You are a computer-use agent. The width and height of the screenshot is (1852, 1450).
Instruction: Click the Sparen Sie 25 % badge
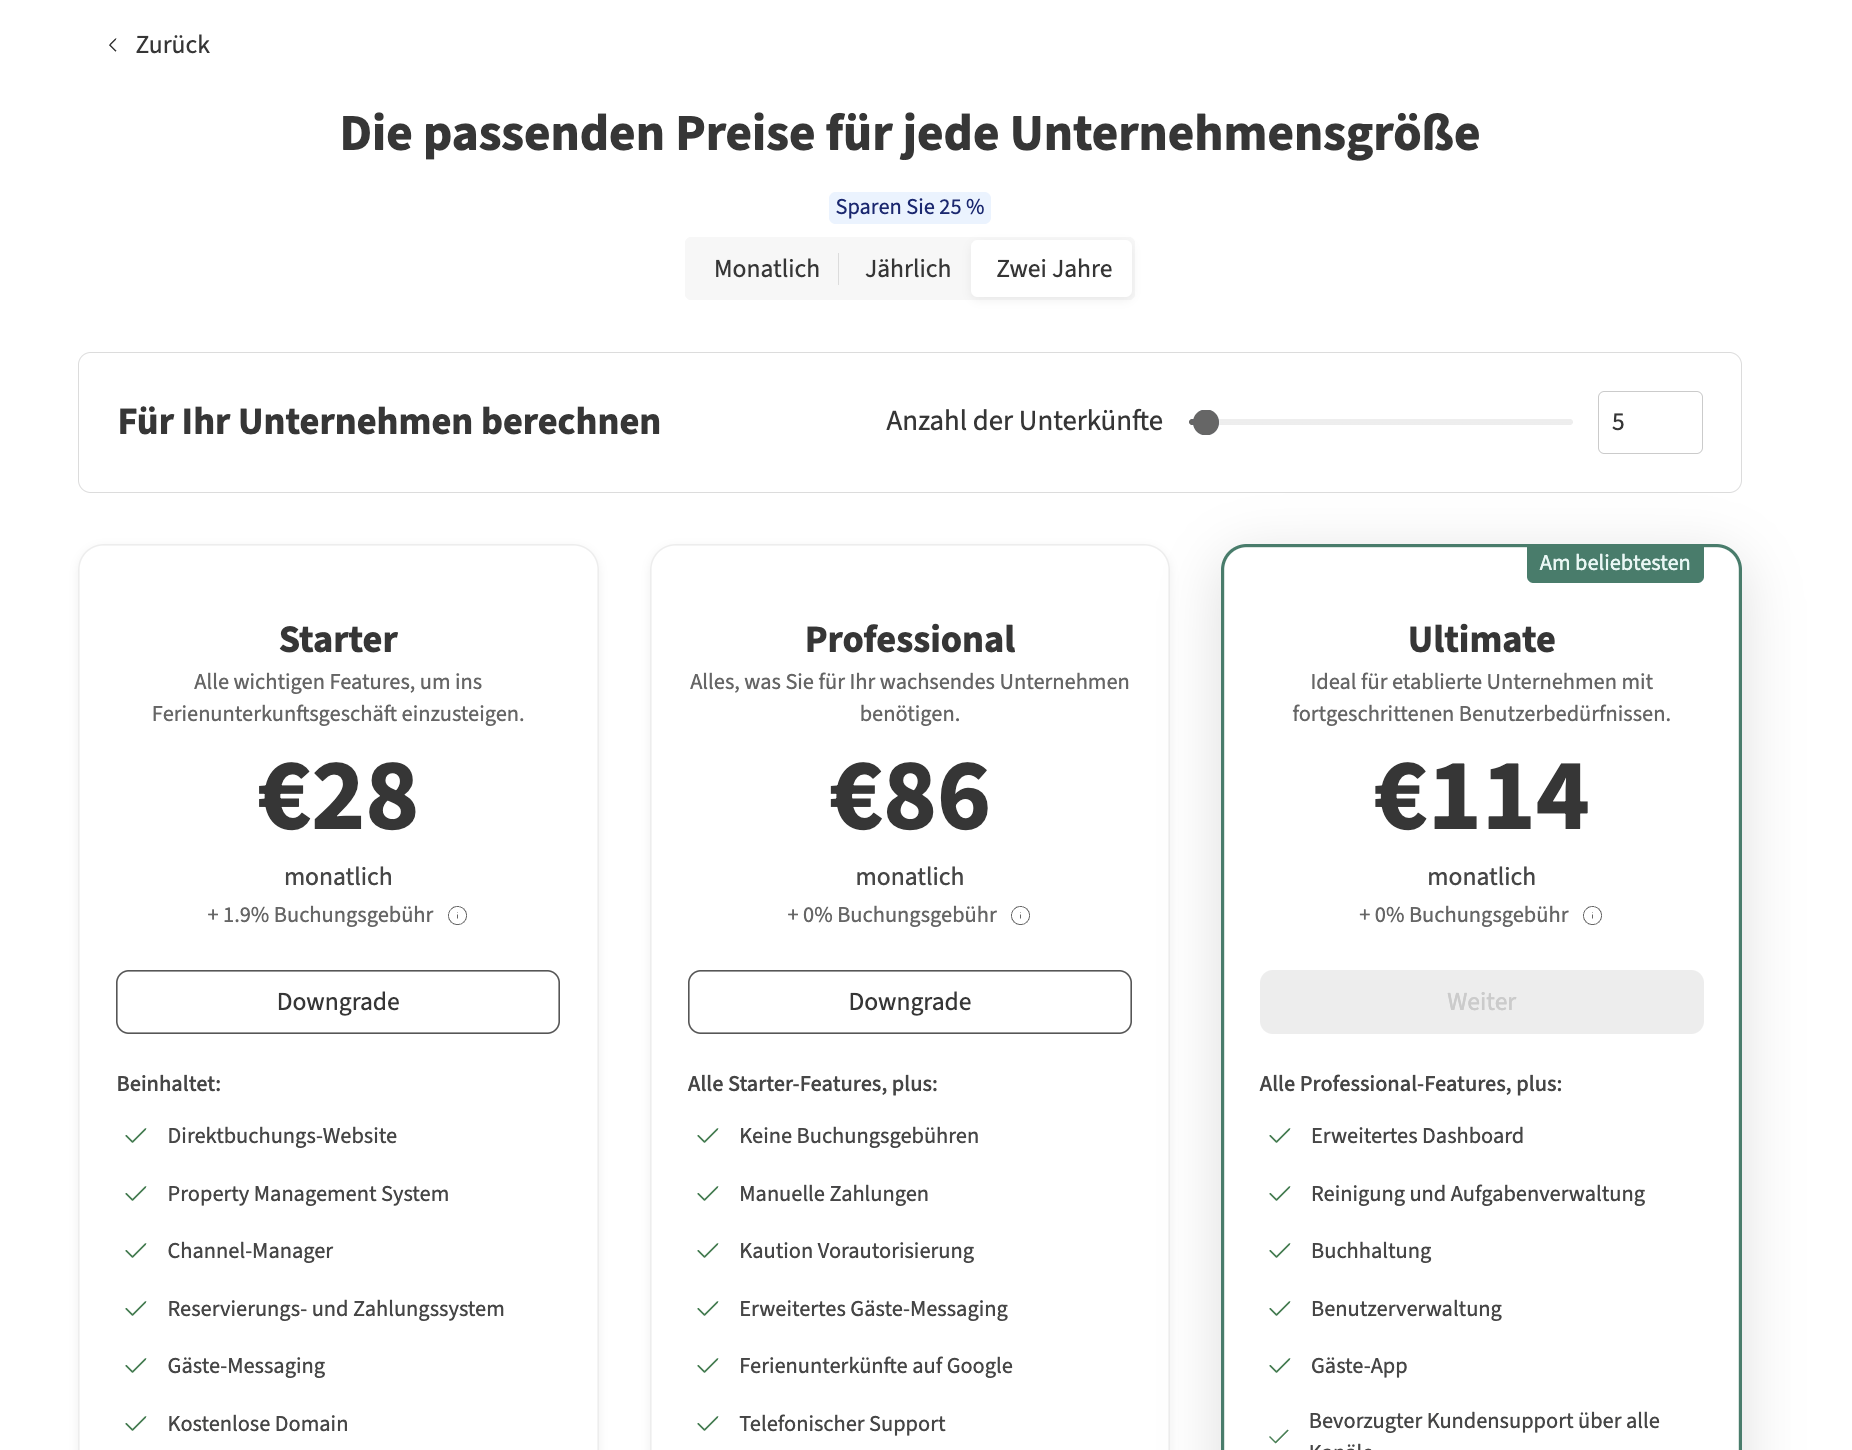[x=909, y=207]
